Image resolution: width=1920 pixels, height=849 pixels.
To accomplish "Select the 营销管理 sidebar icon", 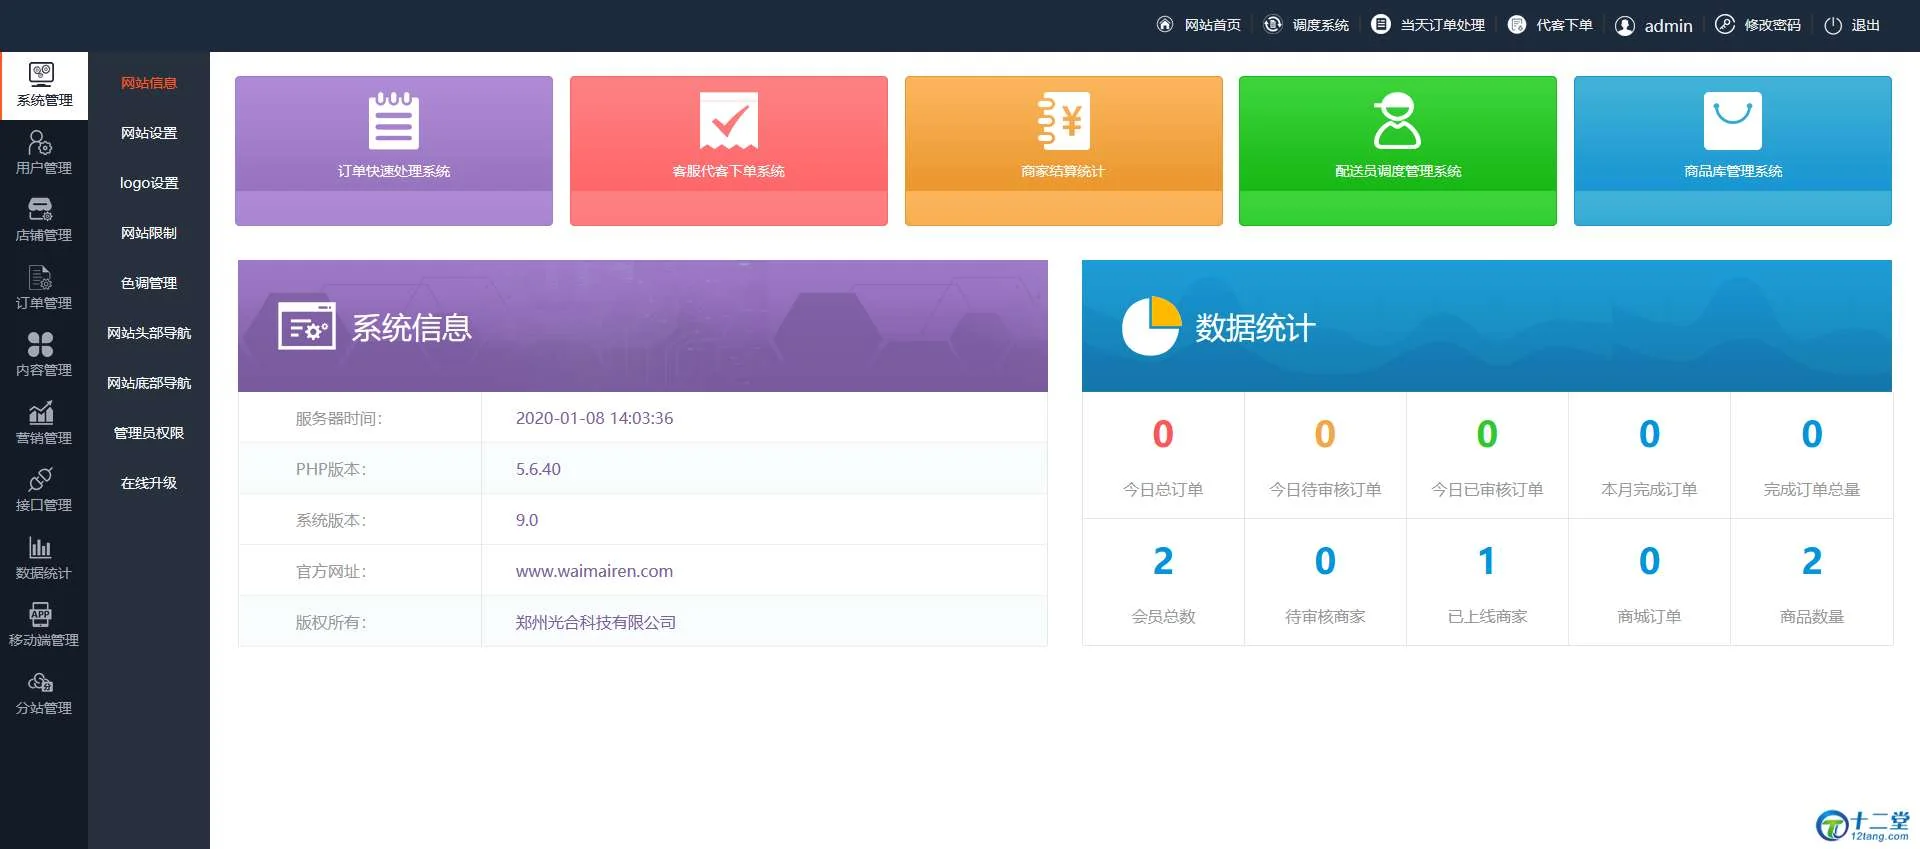I will coord(43,423).
